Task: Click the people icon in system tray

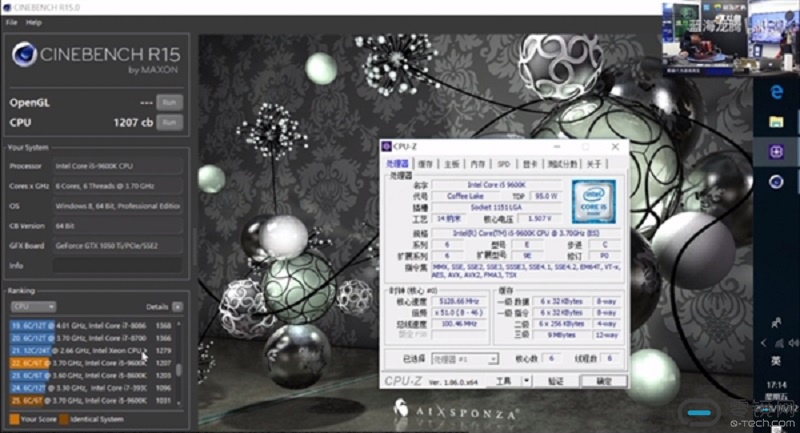Action: [x=776, y=321]
